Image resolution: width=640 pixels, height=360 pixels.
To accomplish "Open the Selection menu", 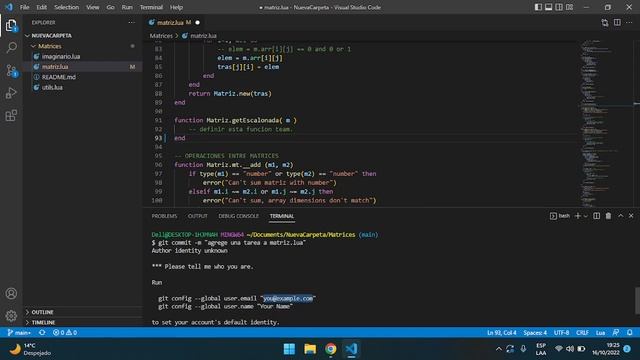I will pyautogui.click(x=67, y=7).
